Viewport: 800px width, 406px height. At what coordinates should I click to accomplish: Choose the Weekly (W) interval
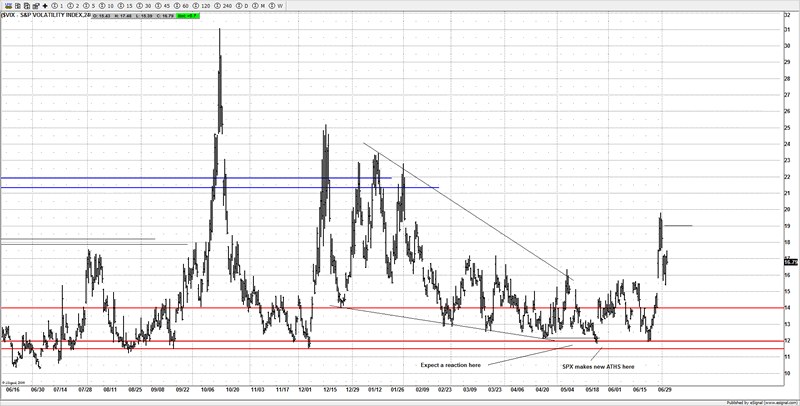click(280, 5)
